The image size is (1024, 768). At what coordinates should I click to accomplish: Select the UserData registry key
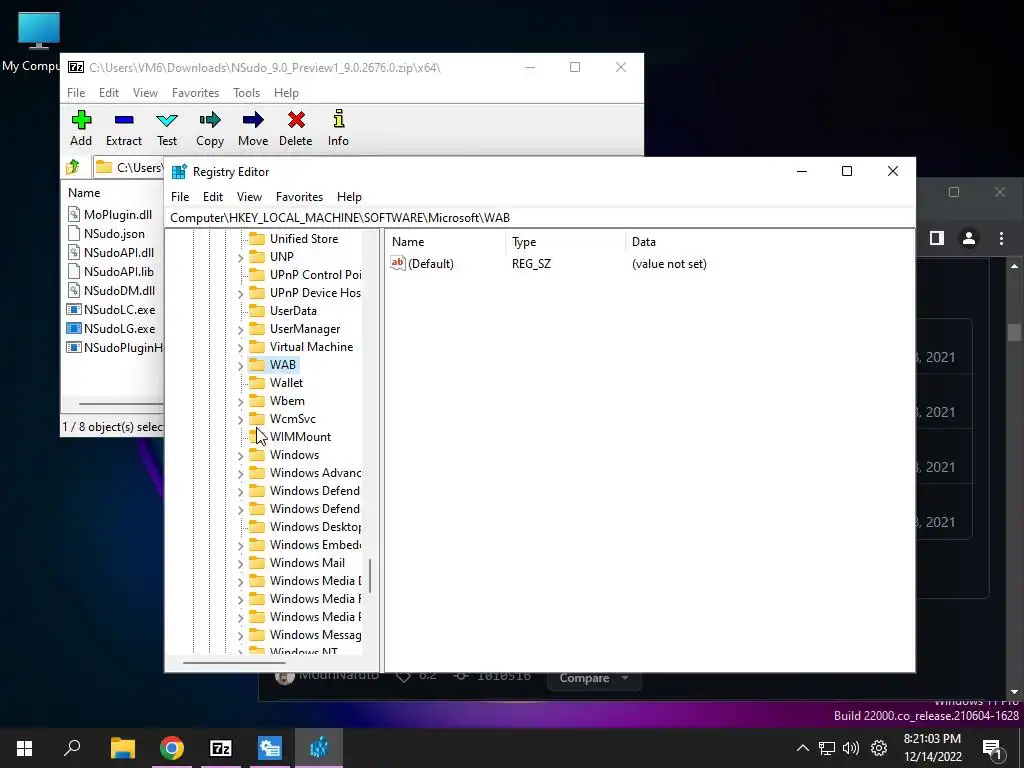pos(293,310)
